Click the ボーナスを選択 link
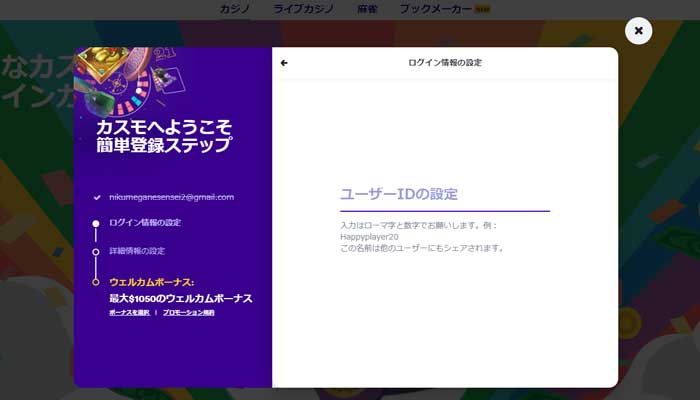Image resolution: width=700 pixels, height=400 pixels. pyautogui.click(x=129, y=312)
